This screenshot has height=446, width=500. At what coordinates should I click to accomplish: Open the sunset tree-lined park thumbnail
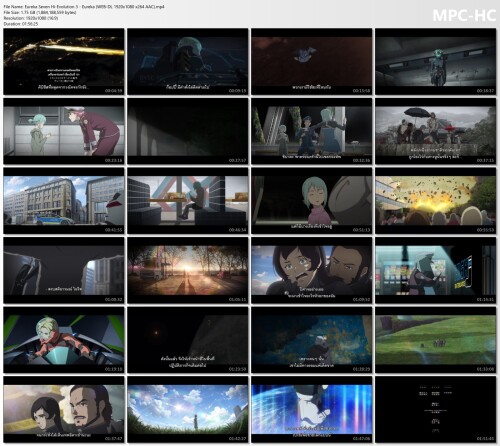tap(188, 270)
